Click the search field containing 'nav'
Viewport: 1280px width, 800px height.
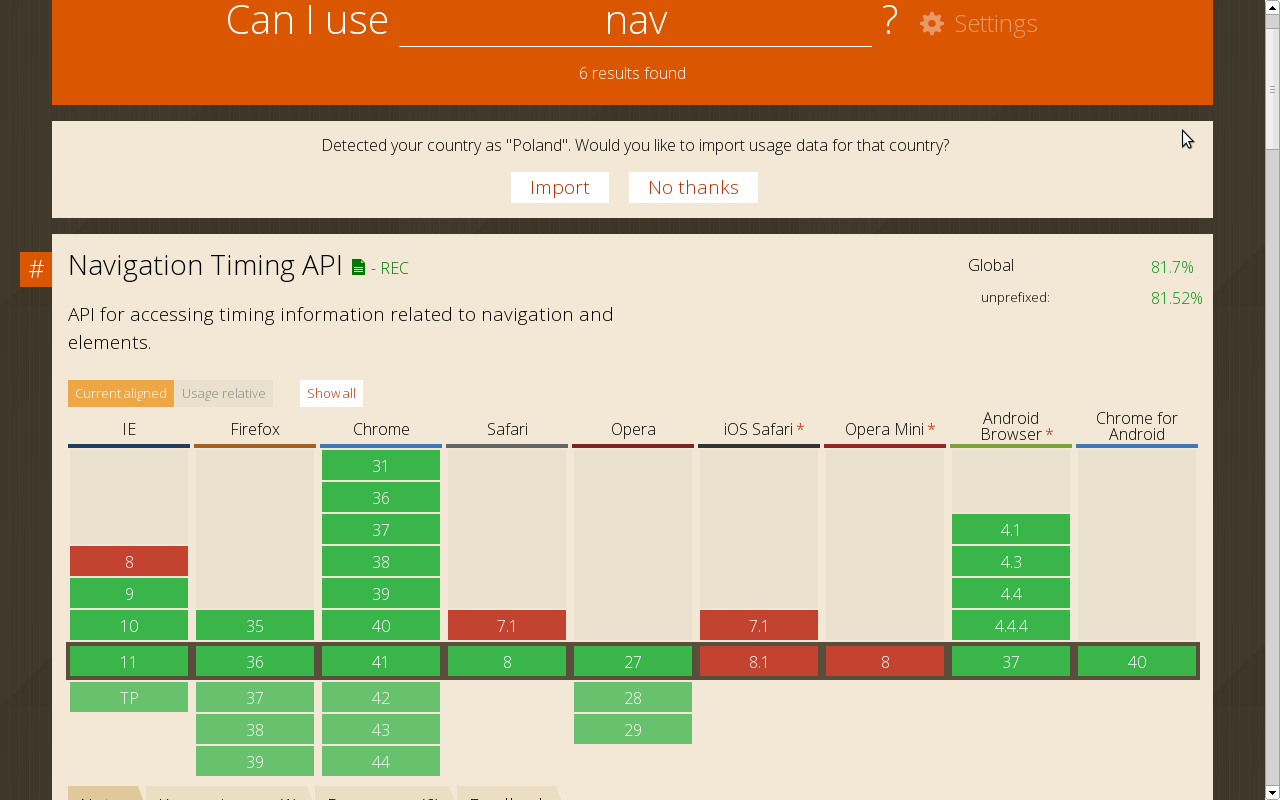tap(635, 22)
